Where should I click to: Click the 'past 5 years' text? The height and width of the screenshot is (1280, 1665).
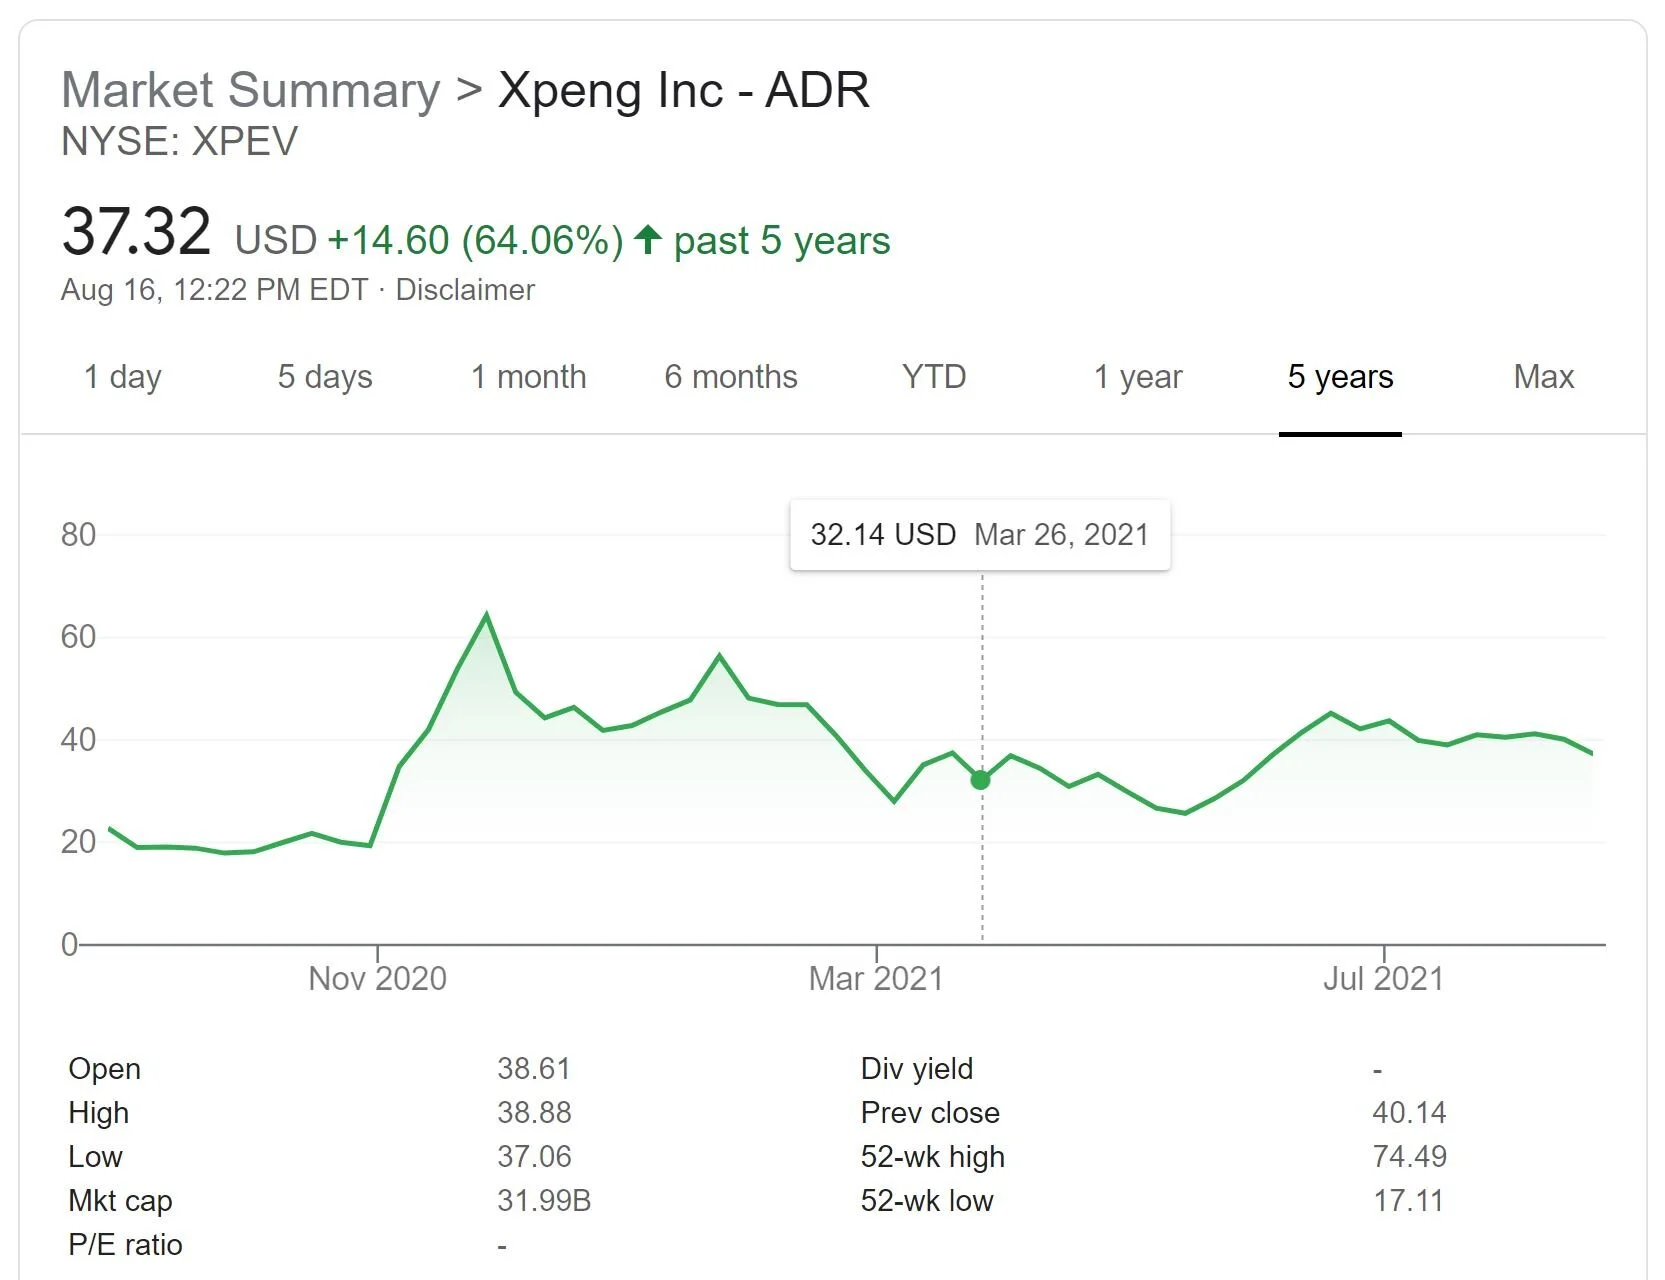pos(782,241)
